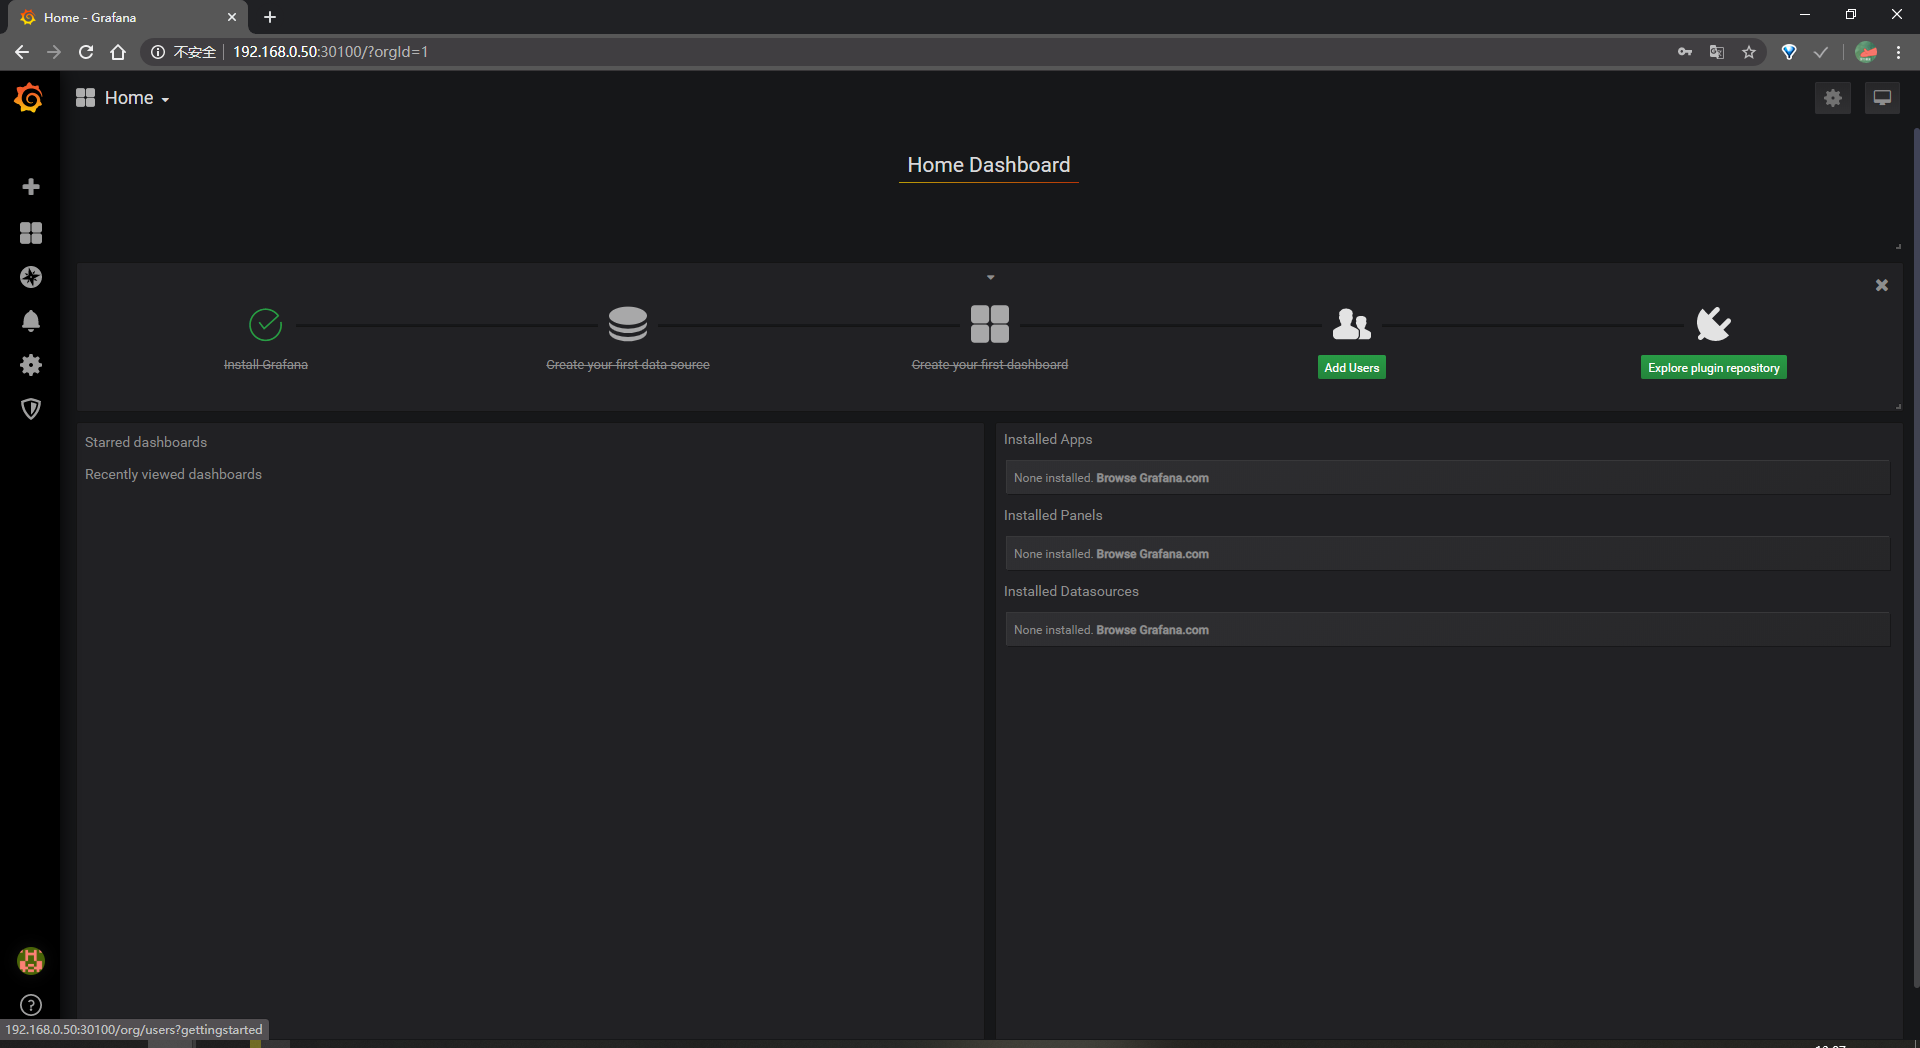Open the Alerting bell icon in sidebar
1920x1048 pixels.
tap(31, 321)
